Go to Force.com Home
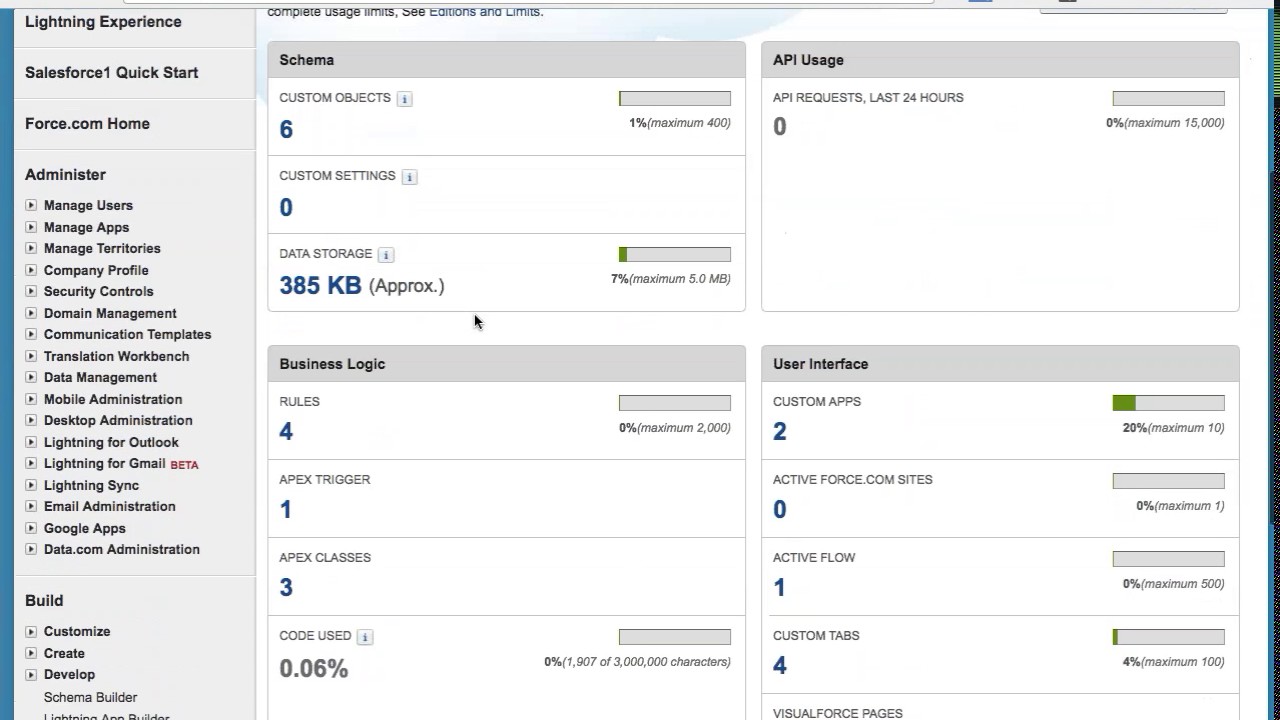Screen dimensions: 1280x720 [x=87, y=124]
